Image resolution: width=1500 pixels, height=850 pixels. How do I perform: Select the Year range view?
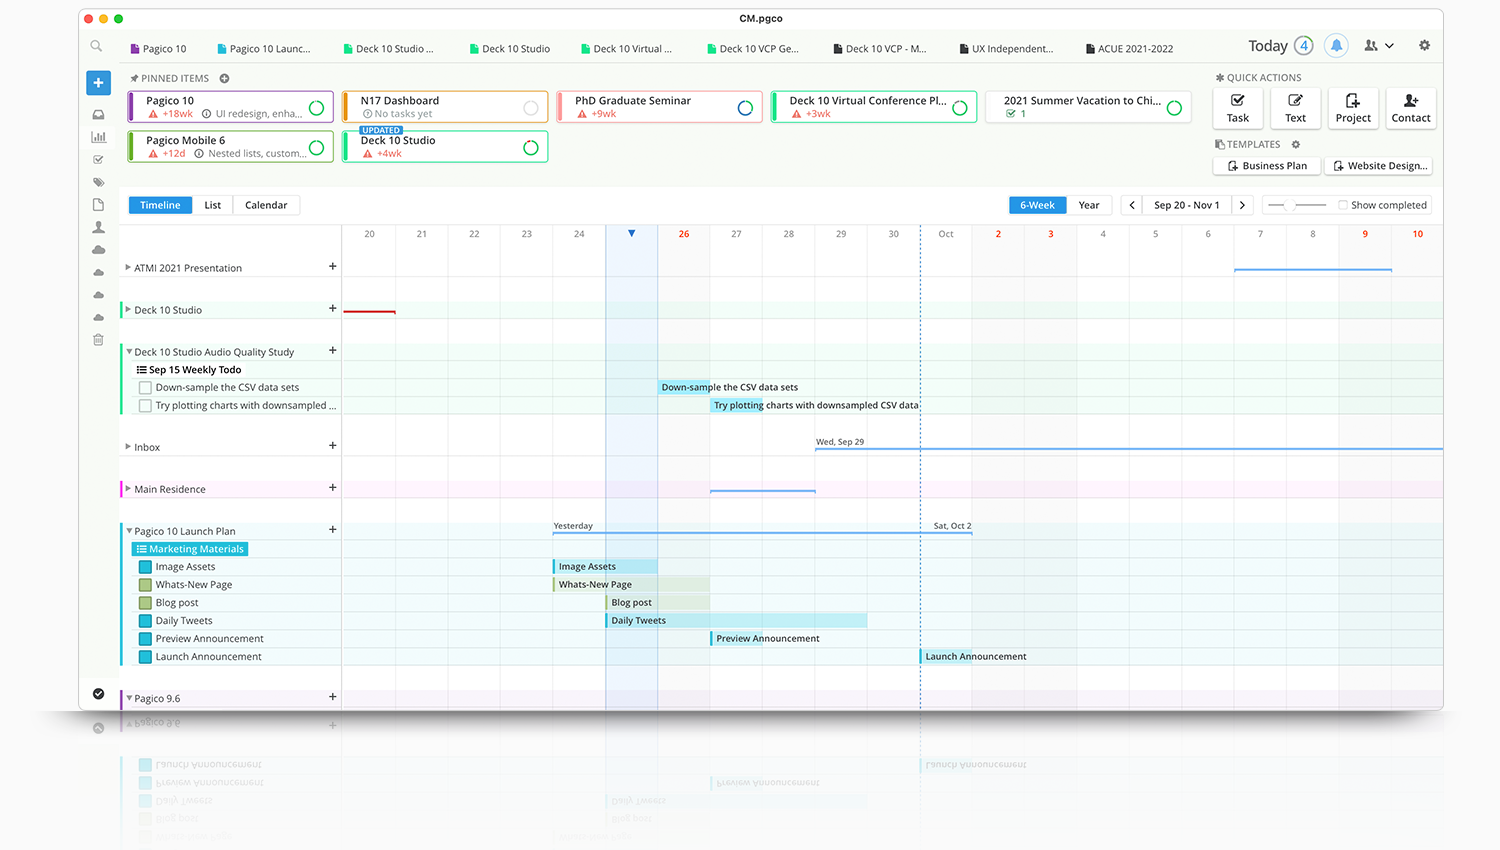click(1089, 205)
